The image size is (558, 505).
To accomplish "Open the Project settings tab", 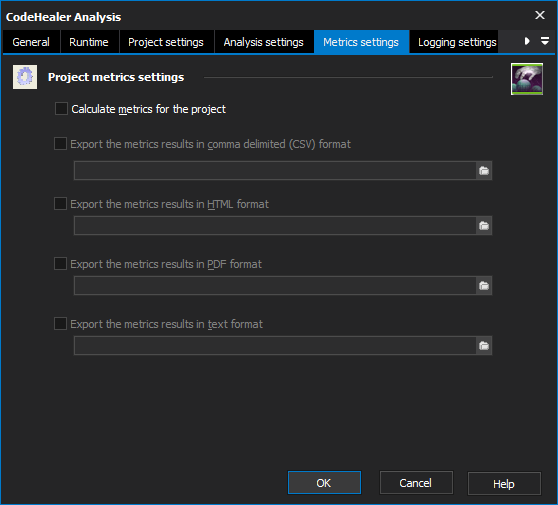I will pyautogui.click(x=166, y=42).
